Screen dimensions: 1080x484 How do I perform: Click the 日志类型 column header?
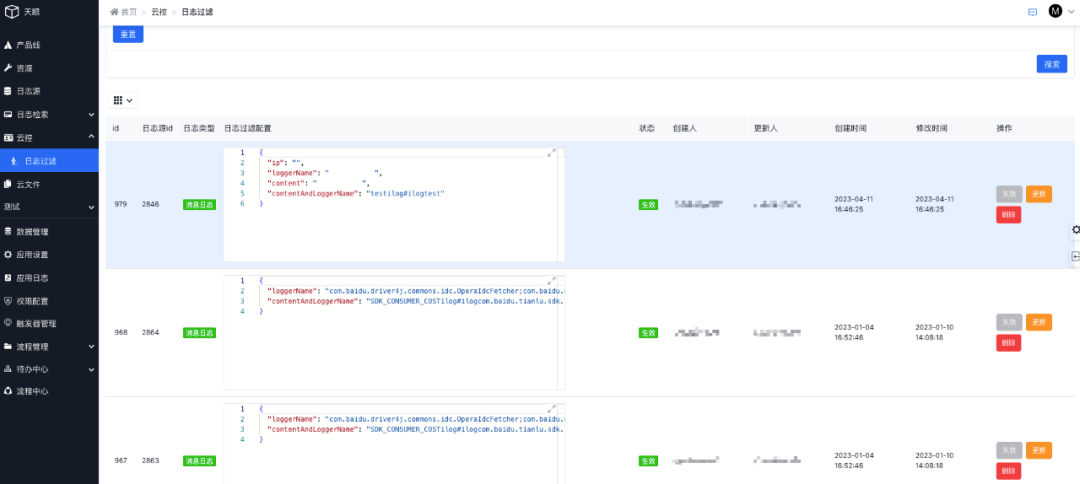(199, 129)
